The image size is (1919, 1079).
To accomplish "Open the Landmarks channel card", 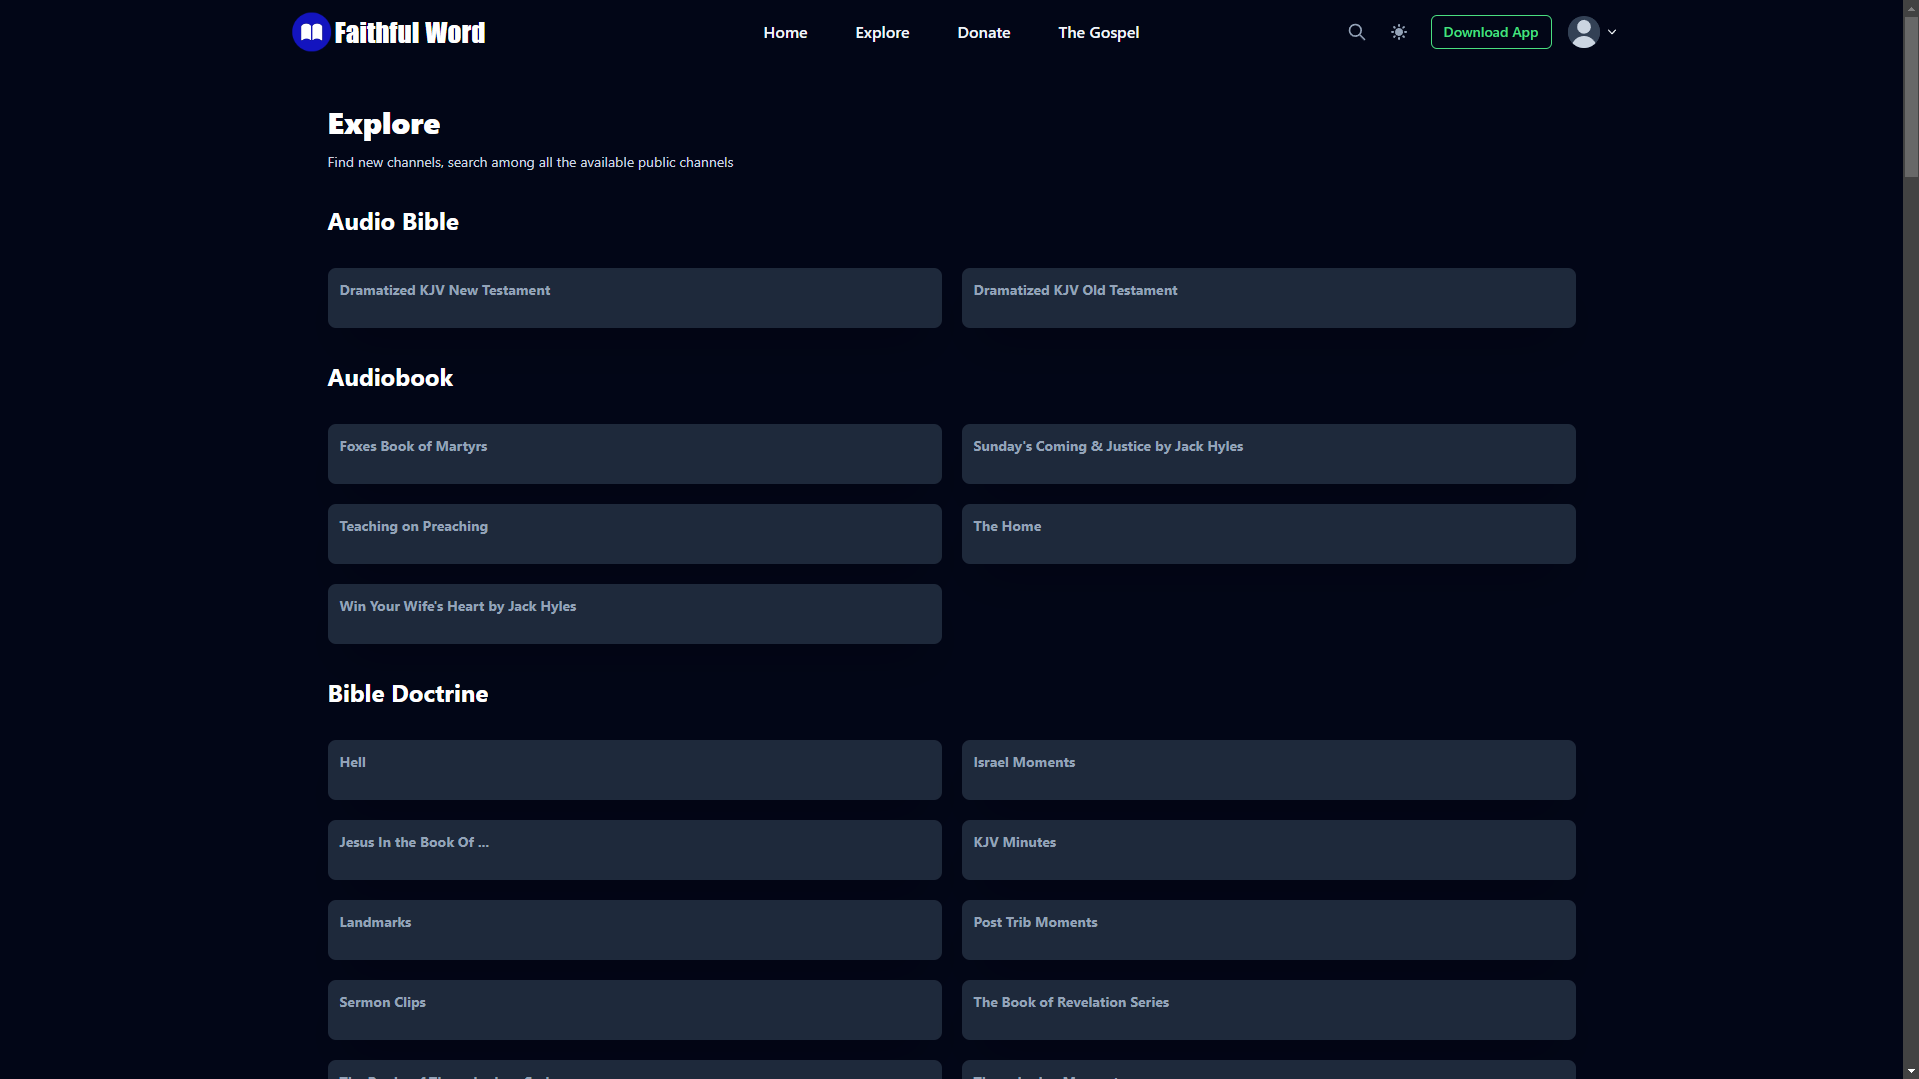I will [x=634, y=930].
